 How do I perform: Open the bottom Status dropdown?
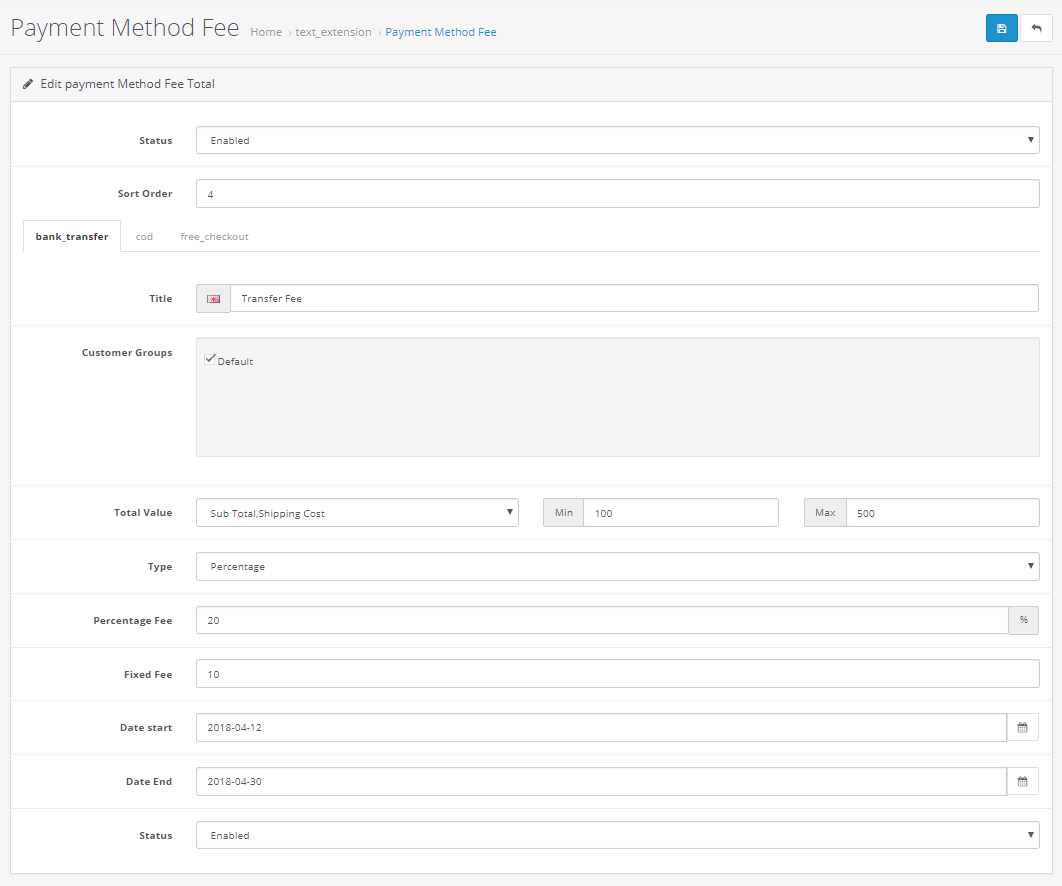617,836
